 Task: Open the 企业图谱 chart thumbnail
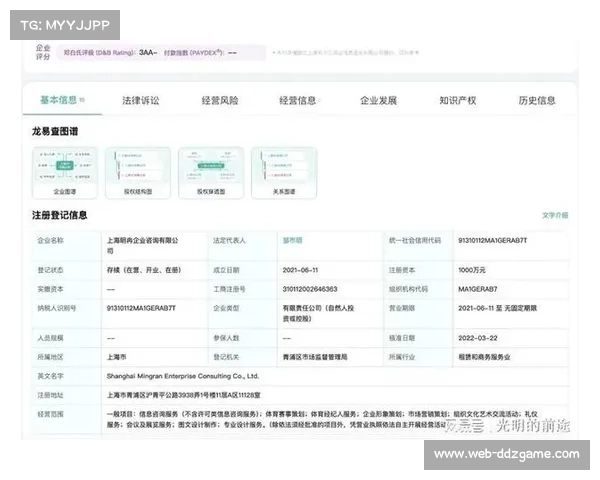[x=65, y=173]
